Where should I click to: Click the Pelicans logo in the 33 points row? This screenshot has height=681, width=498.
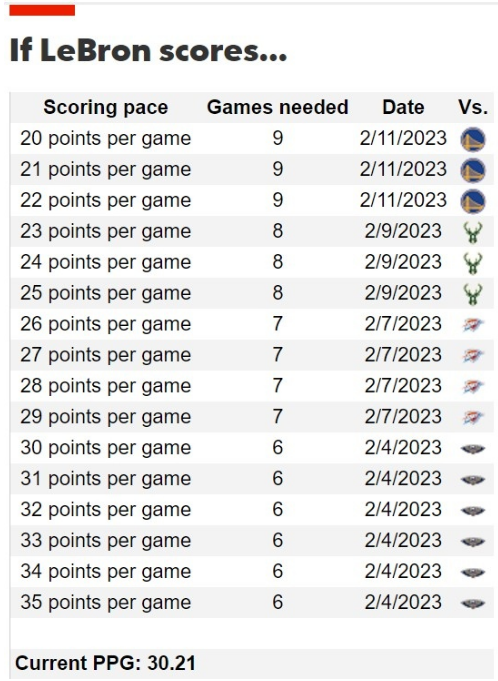[472, 542]
